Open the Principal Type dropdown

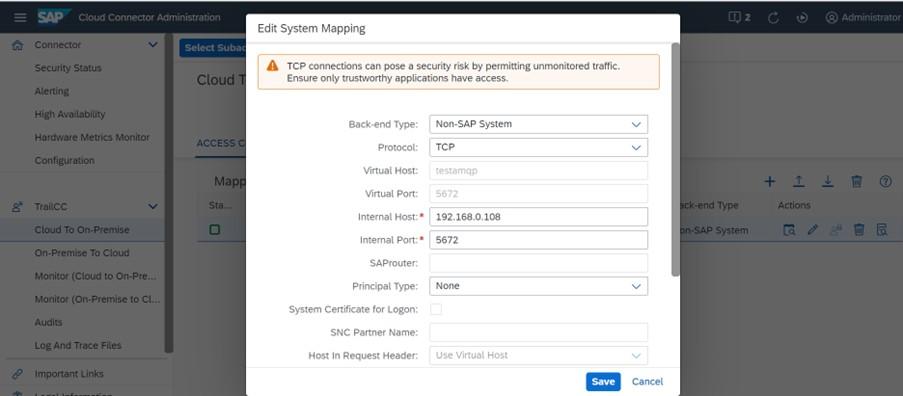pos(538,286)
